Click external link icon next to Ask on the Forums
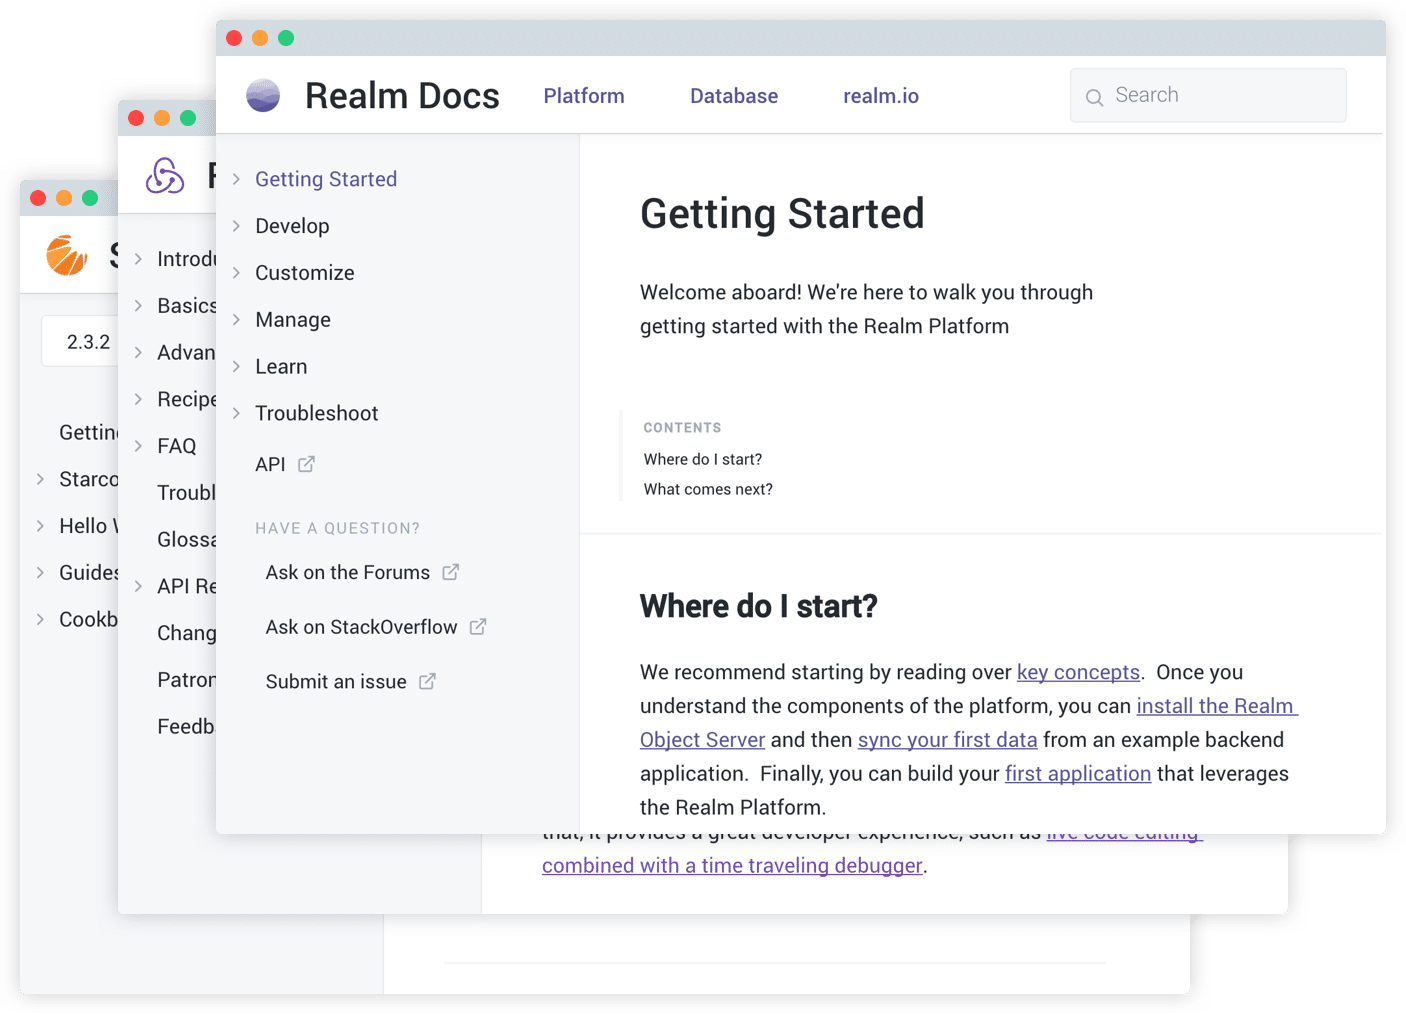The height and width of the screenshot is (1014, 1406). 451,572
